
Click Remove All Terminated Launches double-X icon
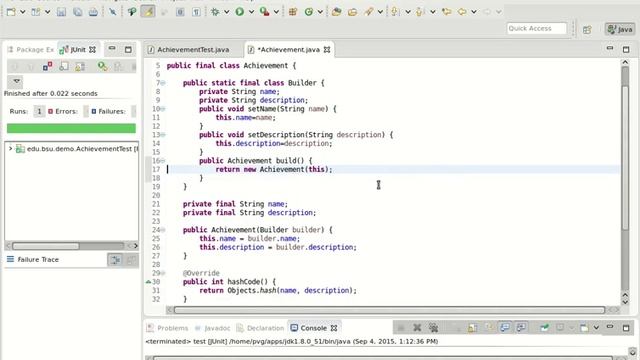coord(433,327)
